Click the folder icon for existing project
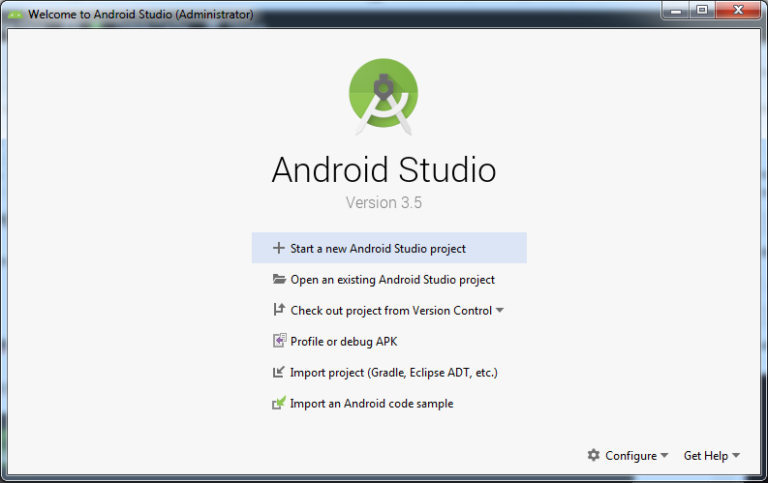 279,280
